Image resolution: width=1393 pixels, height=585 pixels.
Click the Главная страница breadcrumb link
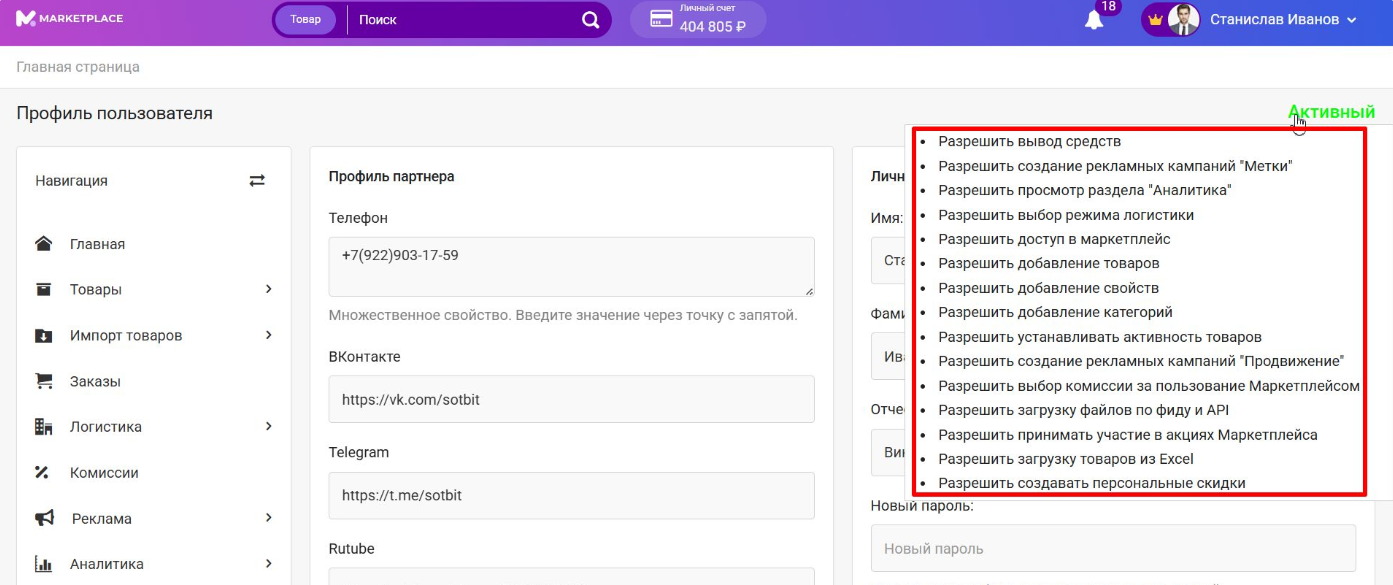78,67
